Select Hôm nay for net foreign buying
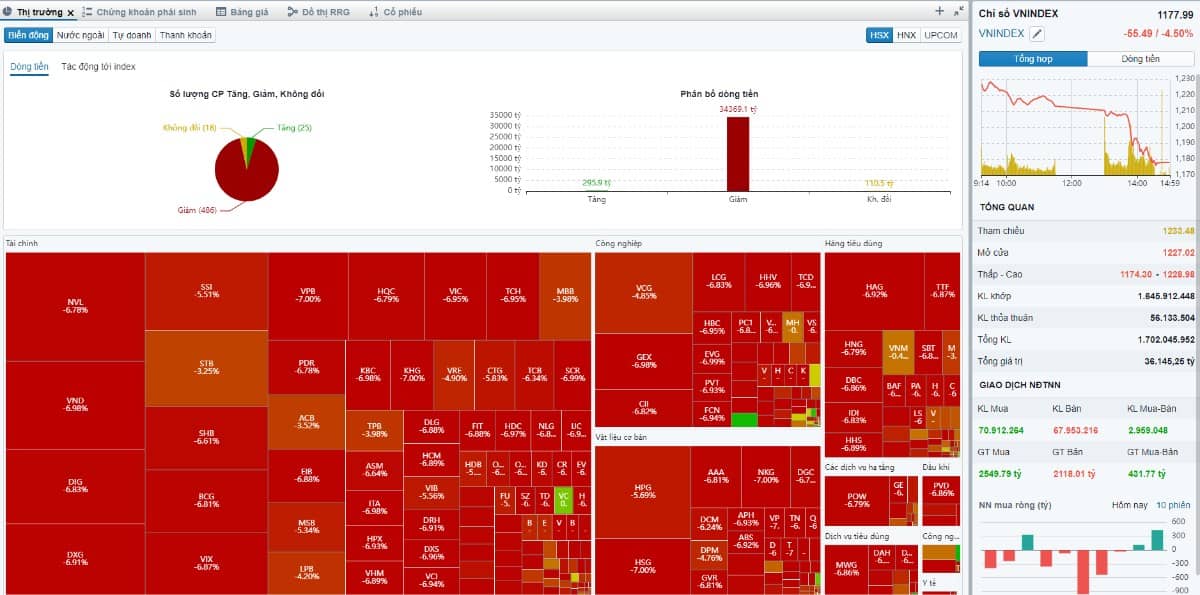Screen dimensions: 1200x595 [x=1128, y=505]
